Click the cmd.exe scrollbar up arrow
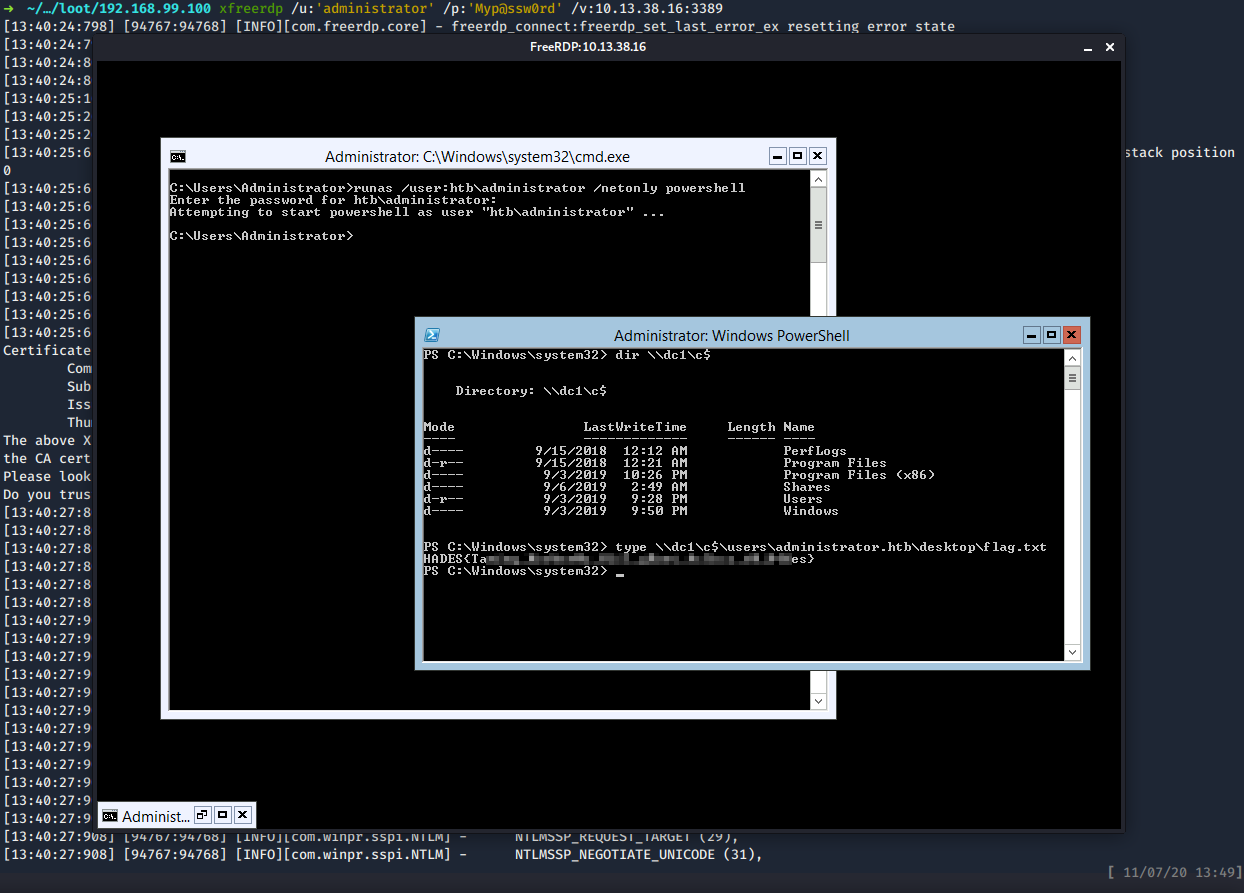 818,180
